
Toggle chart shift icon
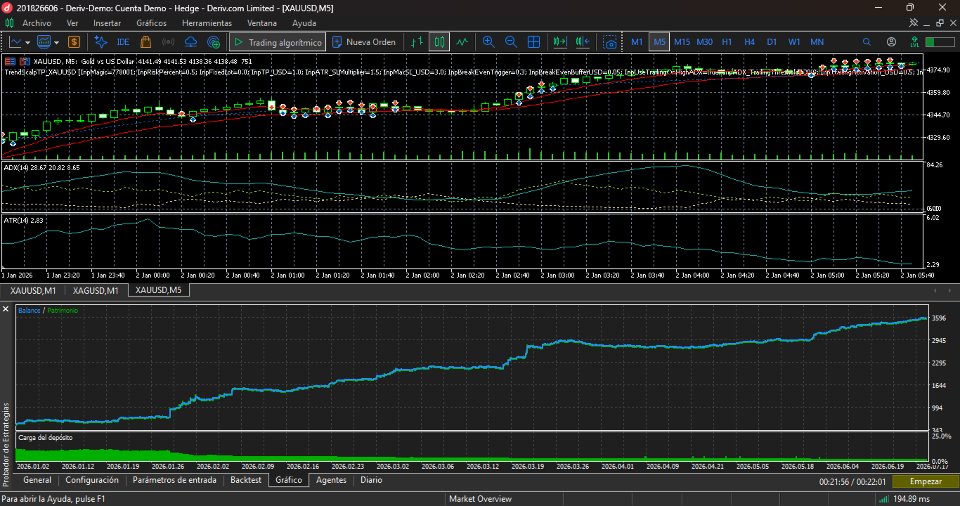582,42
